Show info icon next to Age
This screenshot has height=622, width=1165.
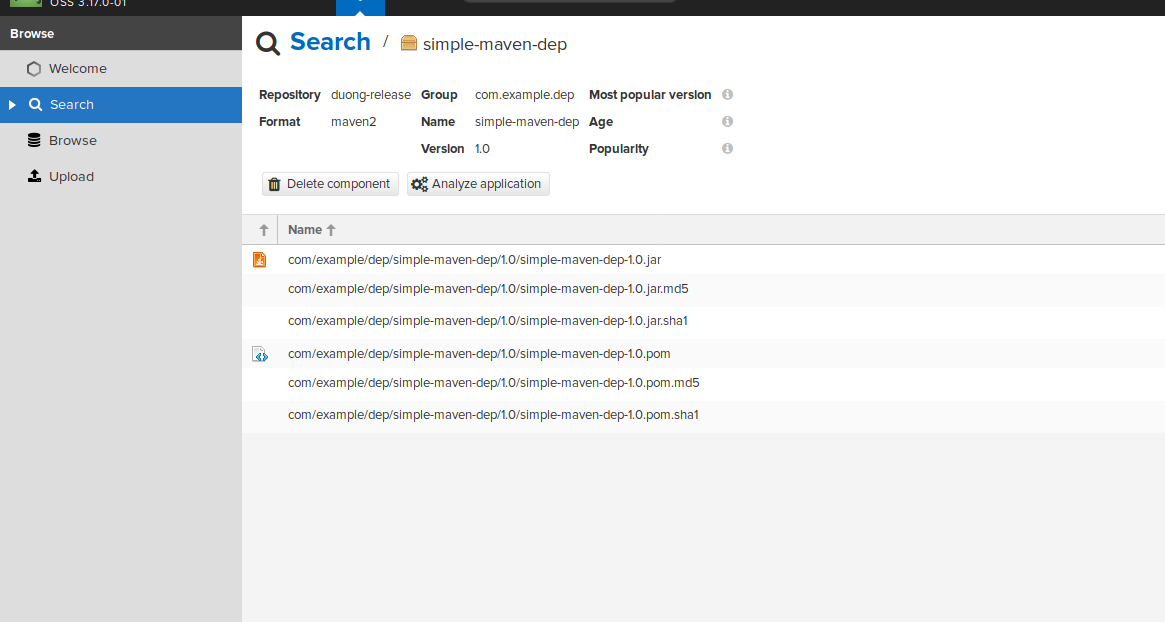727,121
